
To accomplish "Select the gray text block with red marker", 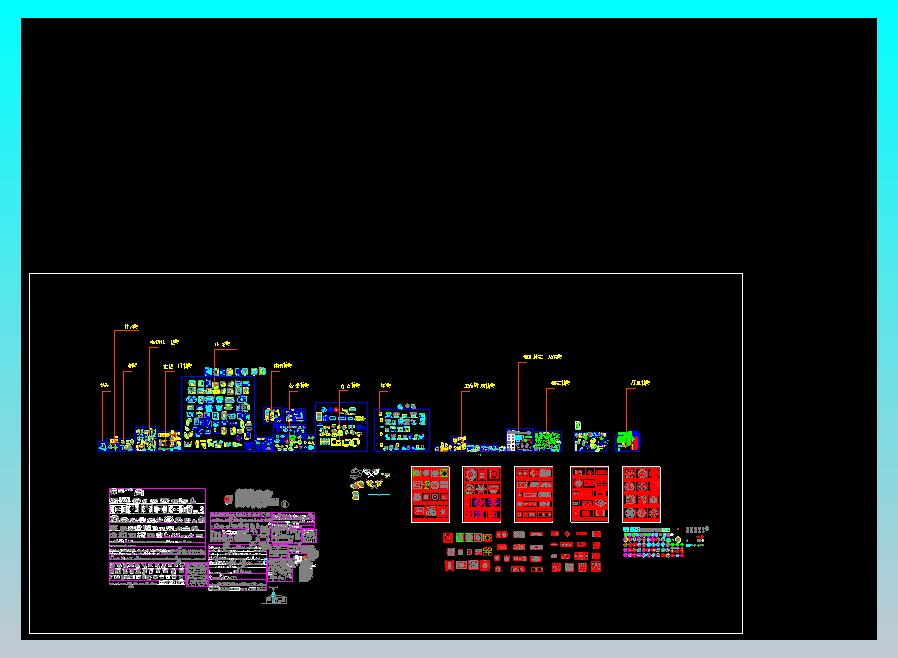I will click(x=255, y=499).
